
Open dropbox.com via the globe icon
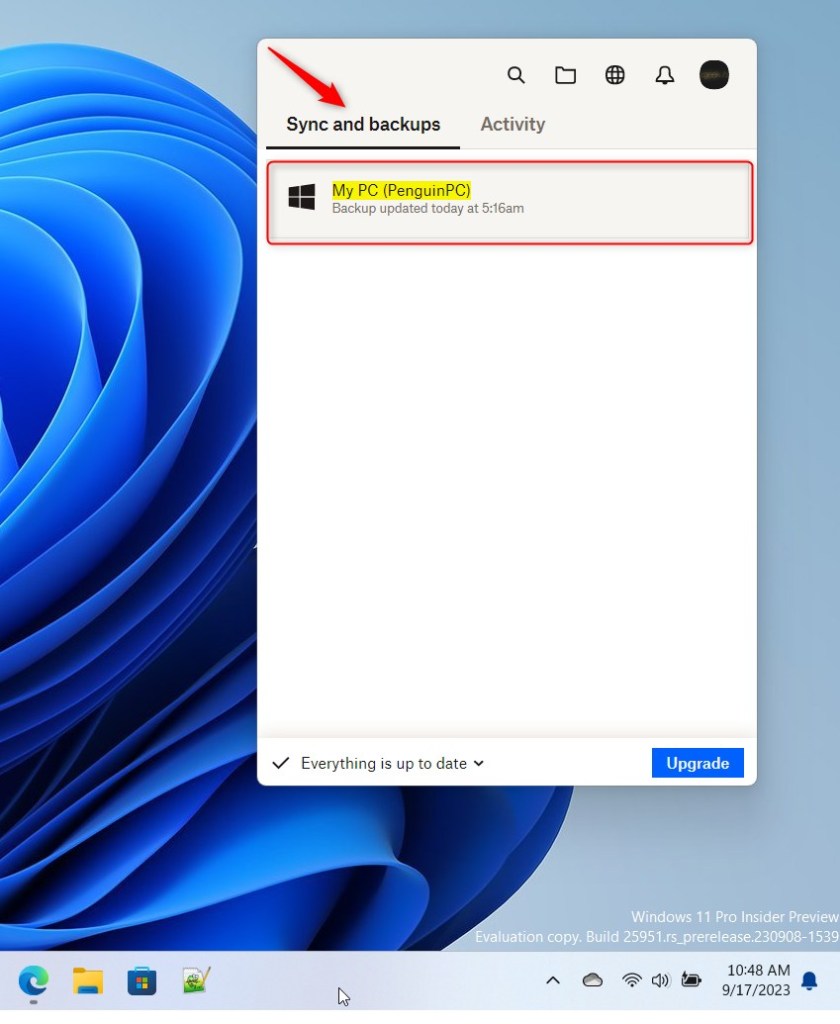615,75
